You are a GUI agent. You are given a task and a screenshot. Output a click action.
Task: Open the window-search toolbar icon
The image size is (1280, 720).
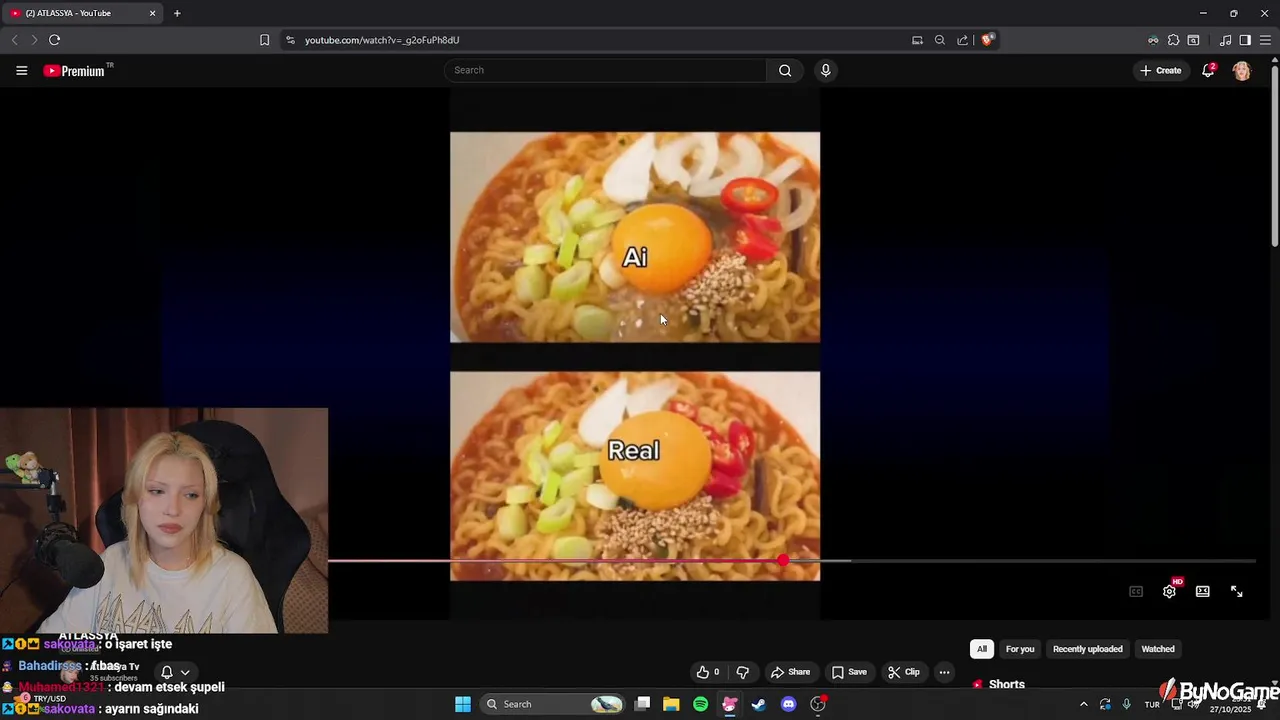coord(1193,40)
